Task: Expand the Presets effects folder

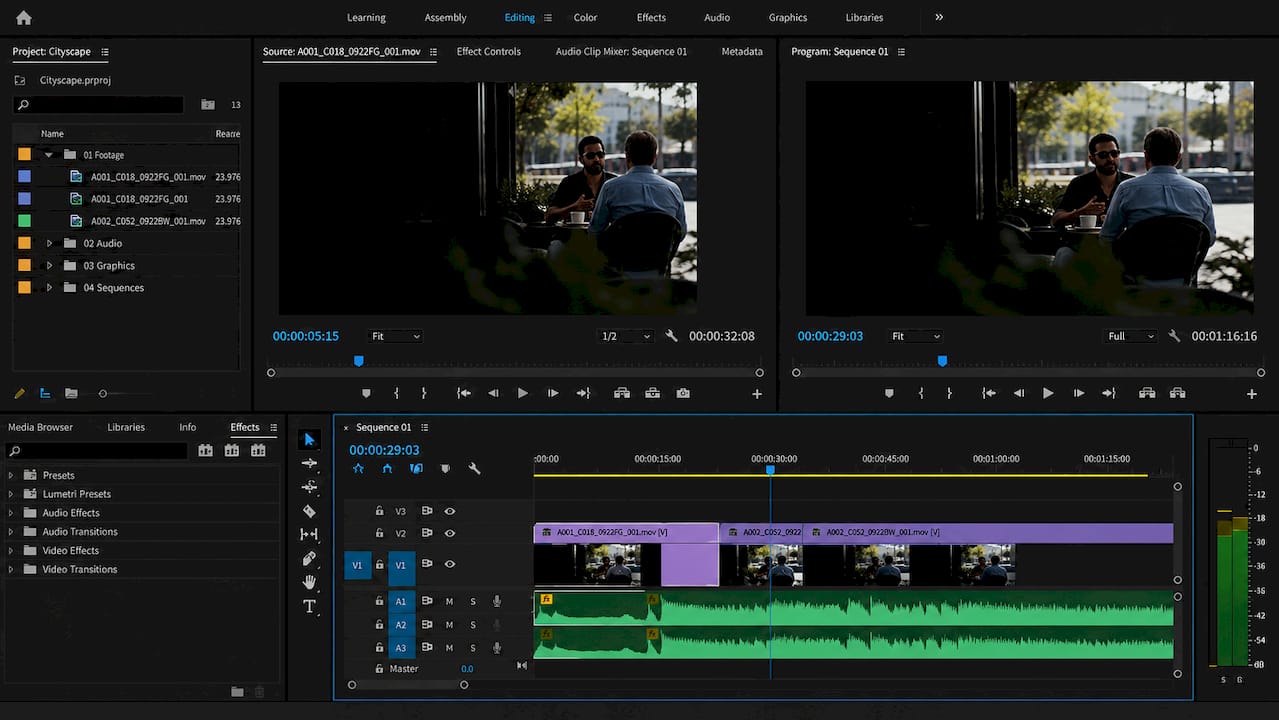Action: click(11, 475)
